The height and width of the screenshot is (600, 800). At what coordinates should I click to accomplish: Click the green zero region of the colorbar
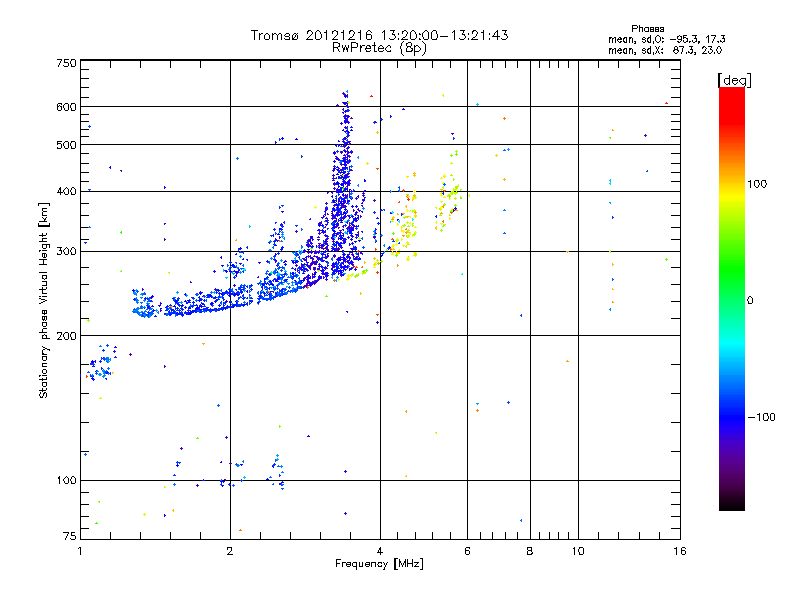point(732,300)
